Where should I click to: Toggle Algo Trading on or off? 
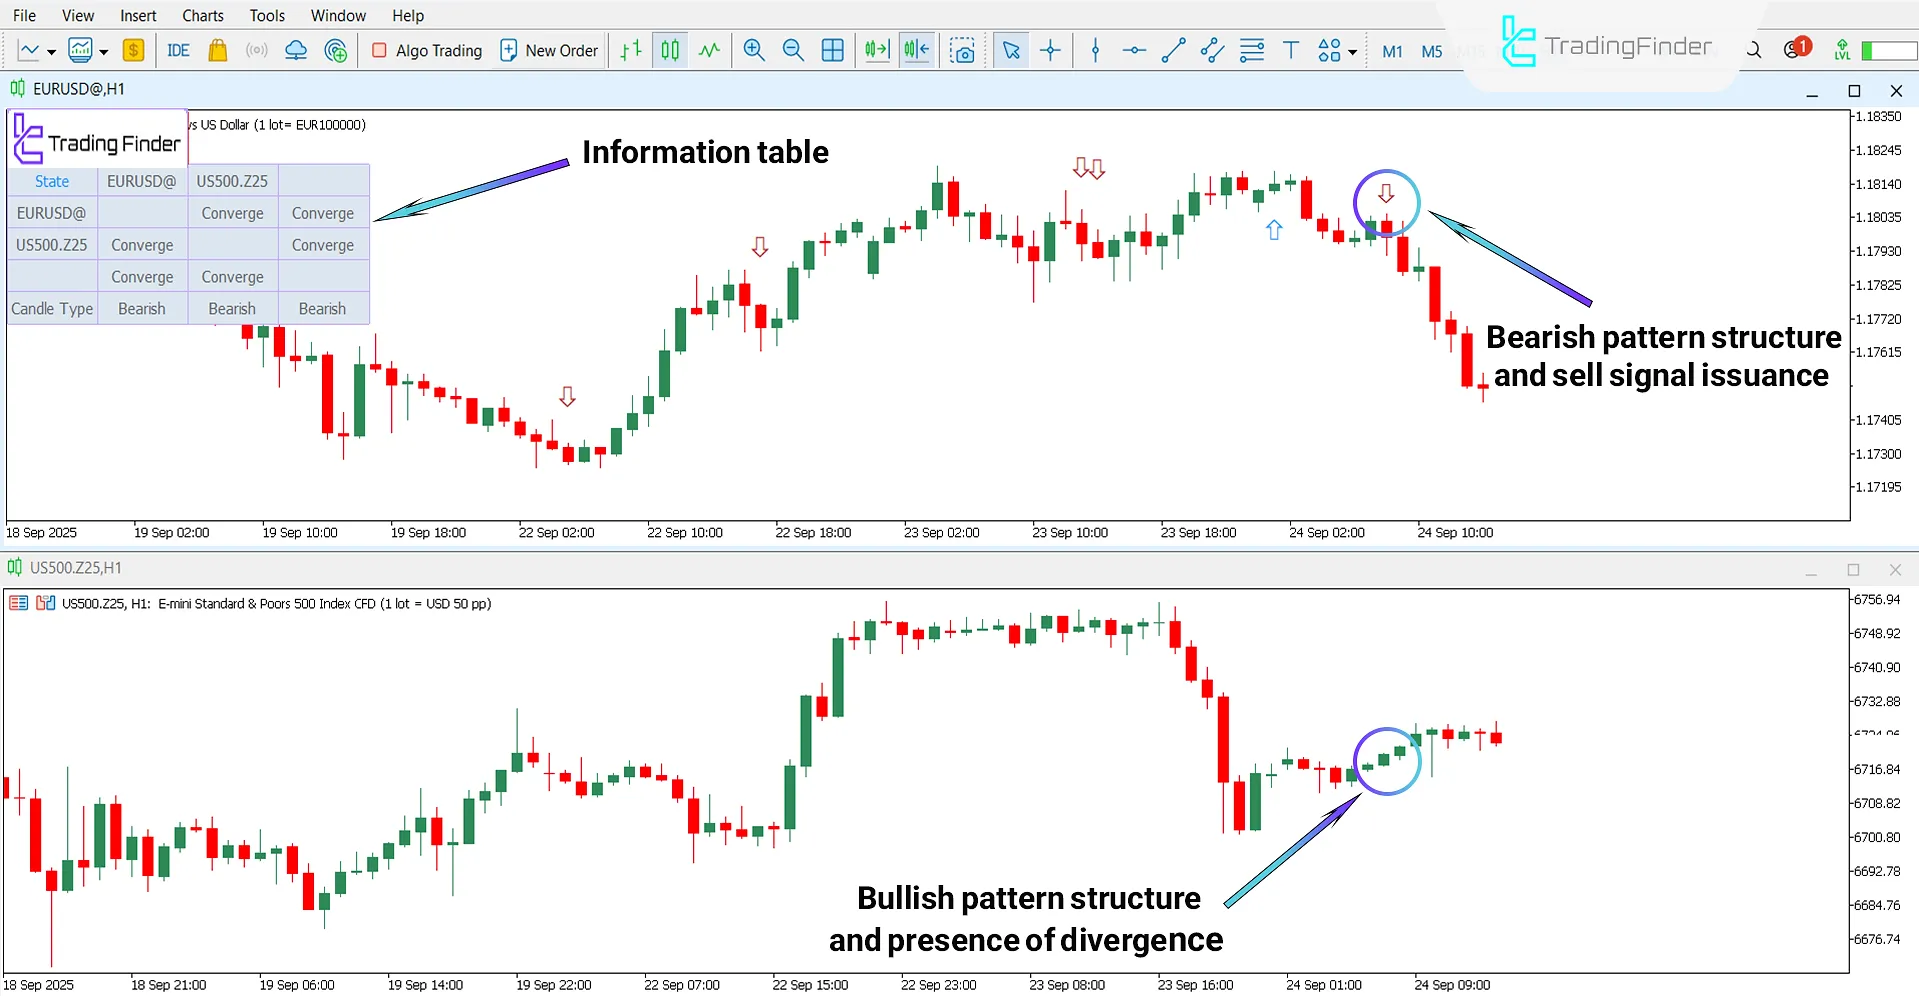point(426,50)
